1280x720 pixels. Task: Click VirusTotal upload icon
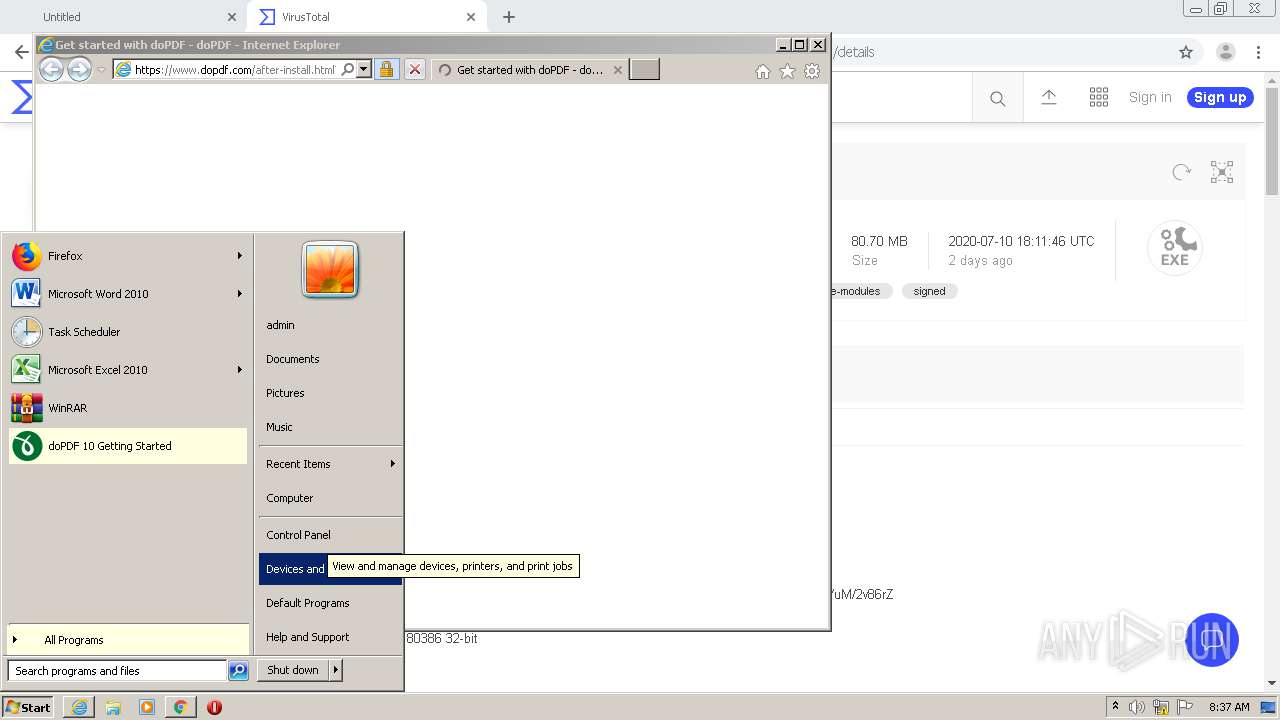(1049, 97)
